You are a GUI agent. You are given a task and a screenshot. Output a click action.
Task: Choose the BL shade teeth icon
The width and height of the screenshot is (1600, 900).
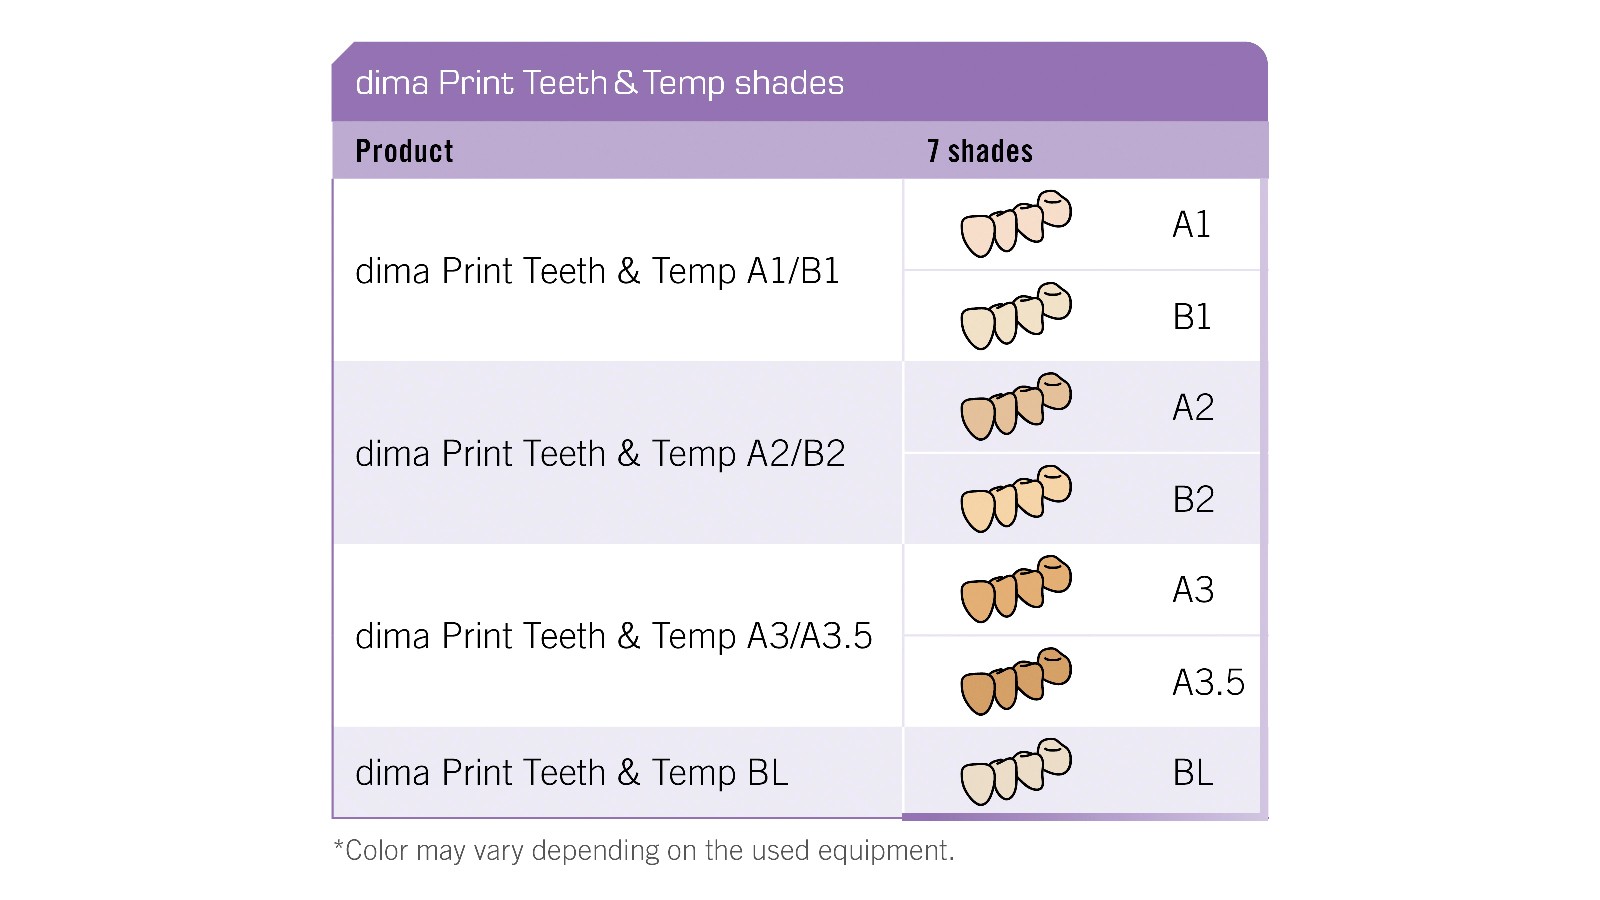pos(1015,772)
